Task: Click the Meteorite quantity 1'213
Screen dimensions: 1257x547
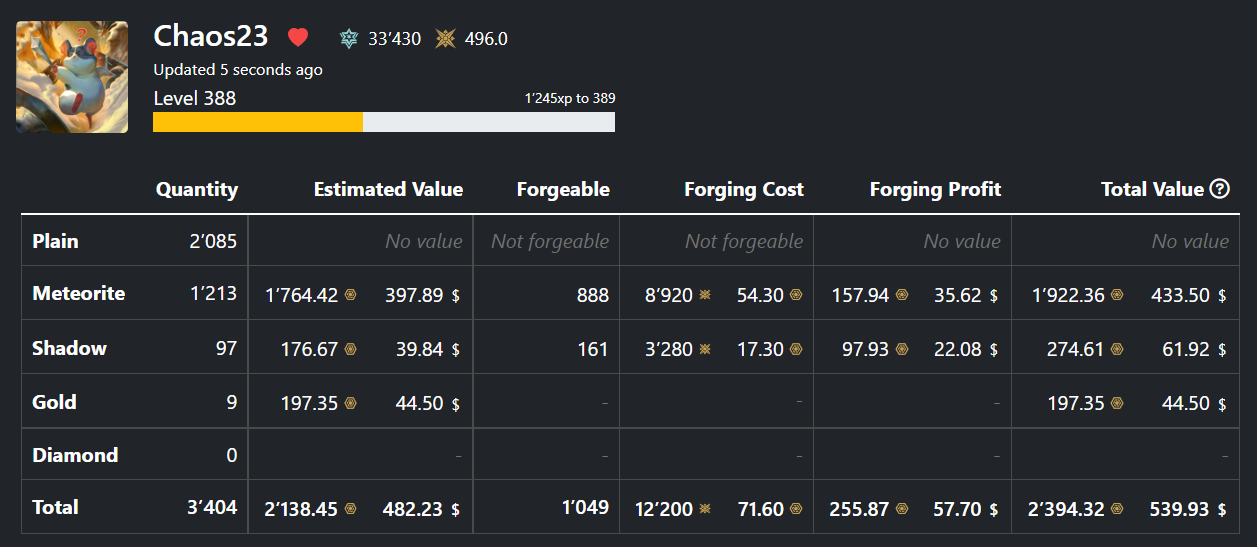Action: point(213,294)
